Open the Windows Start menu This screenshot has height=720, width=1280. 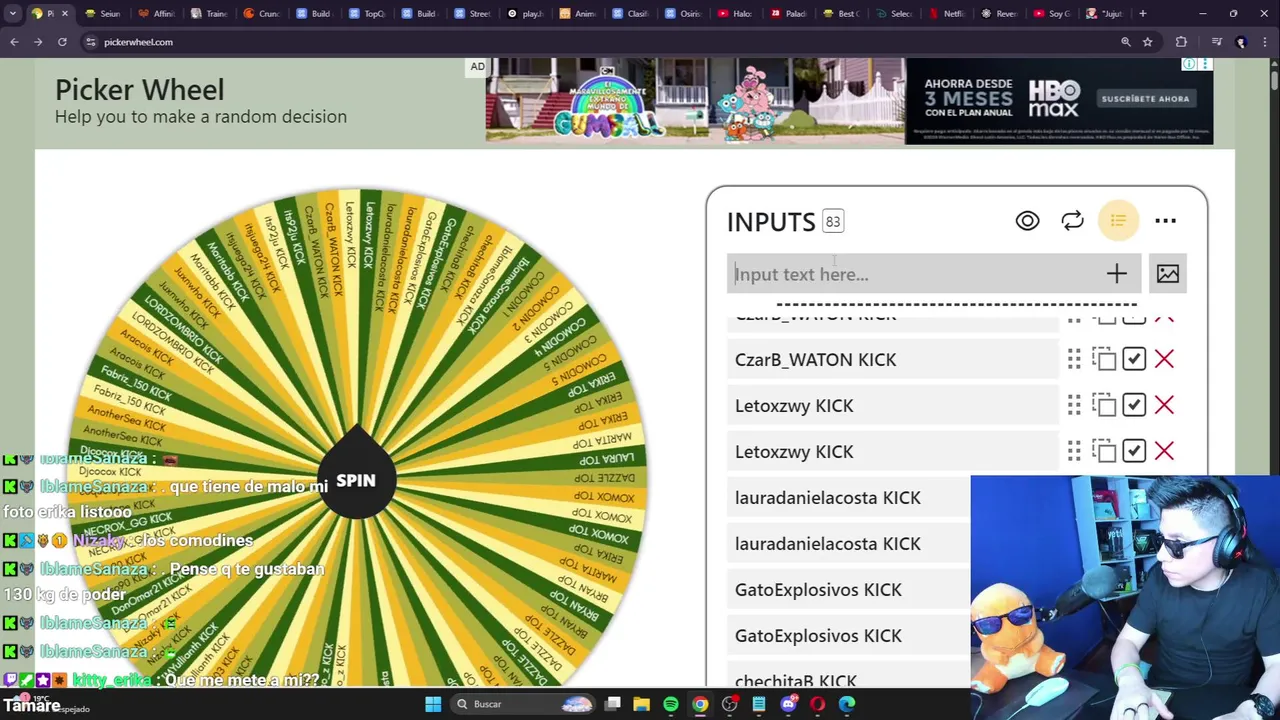pyautogui.click(x=433, y=704)
